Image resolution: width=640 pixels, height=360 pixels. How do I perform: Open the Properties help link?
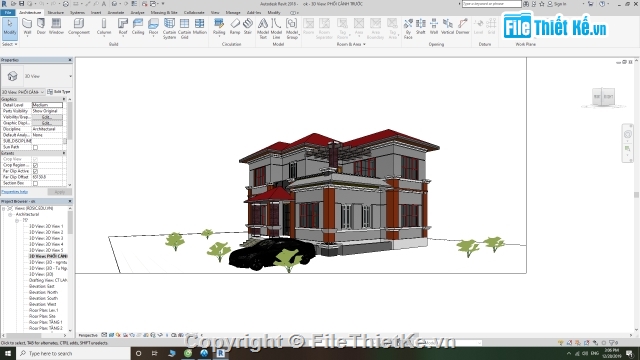(x=15, y=192)
